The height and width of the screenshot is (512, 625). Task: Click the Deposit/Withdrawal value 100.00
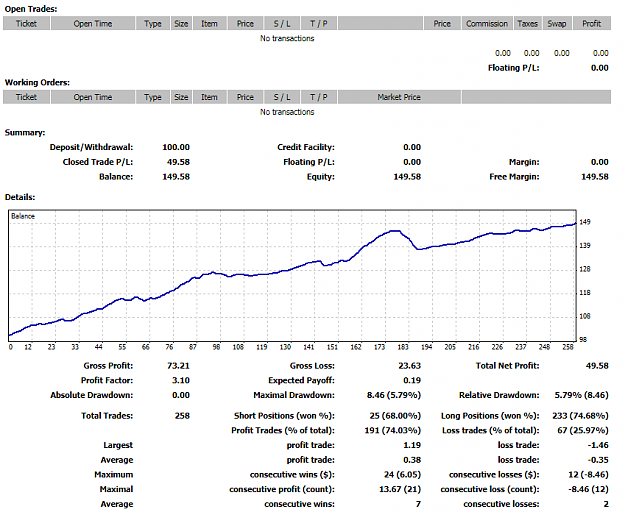tap(176, 147)
